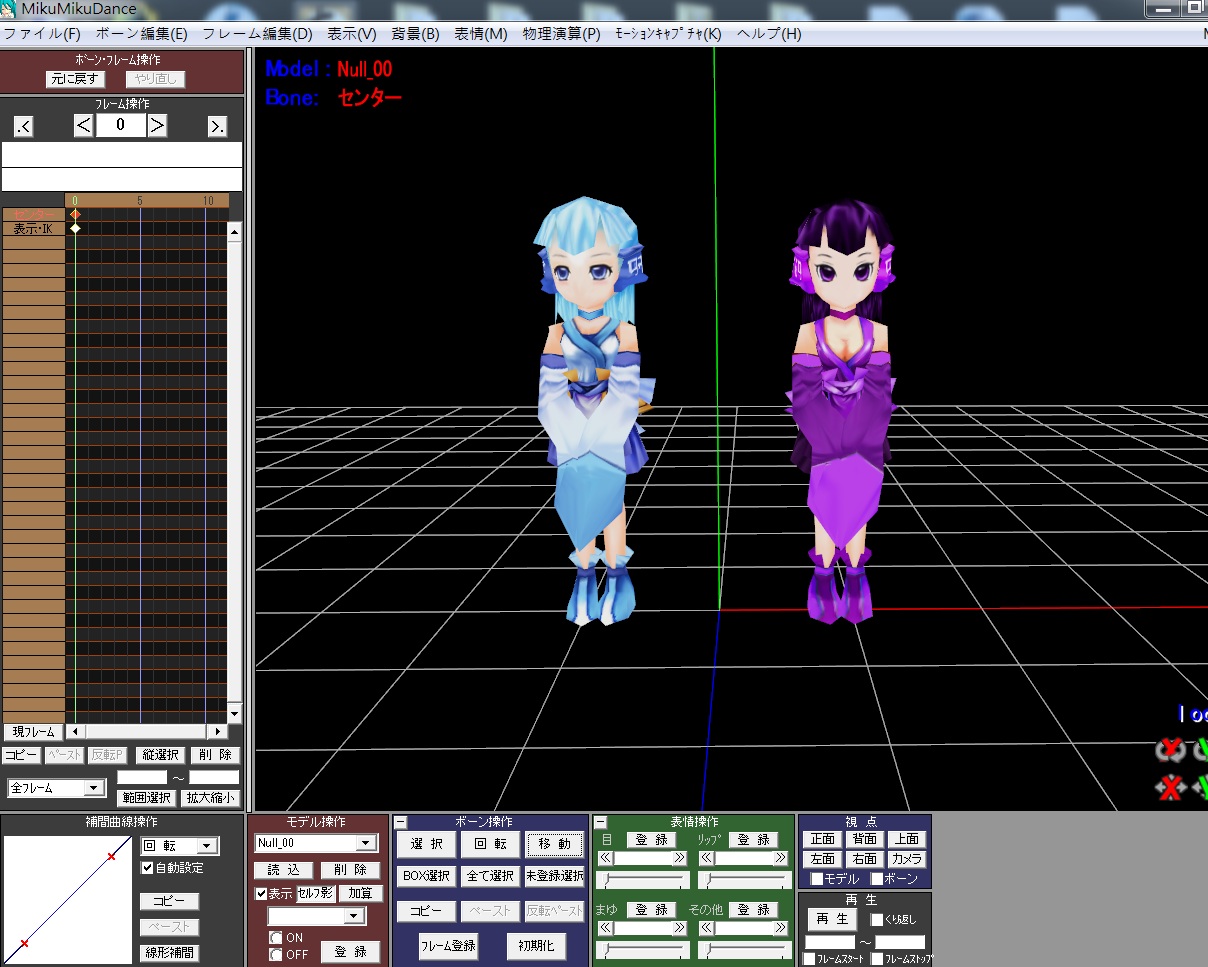Click the eye expression slider track
Image resolution: width=1208 pixels, height=967 pixels.
pyautogui.click(x=642, y=880)
